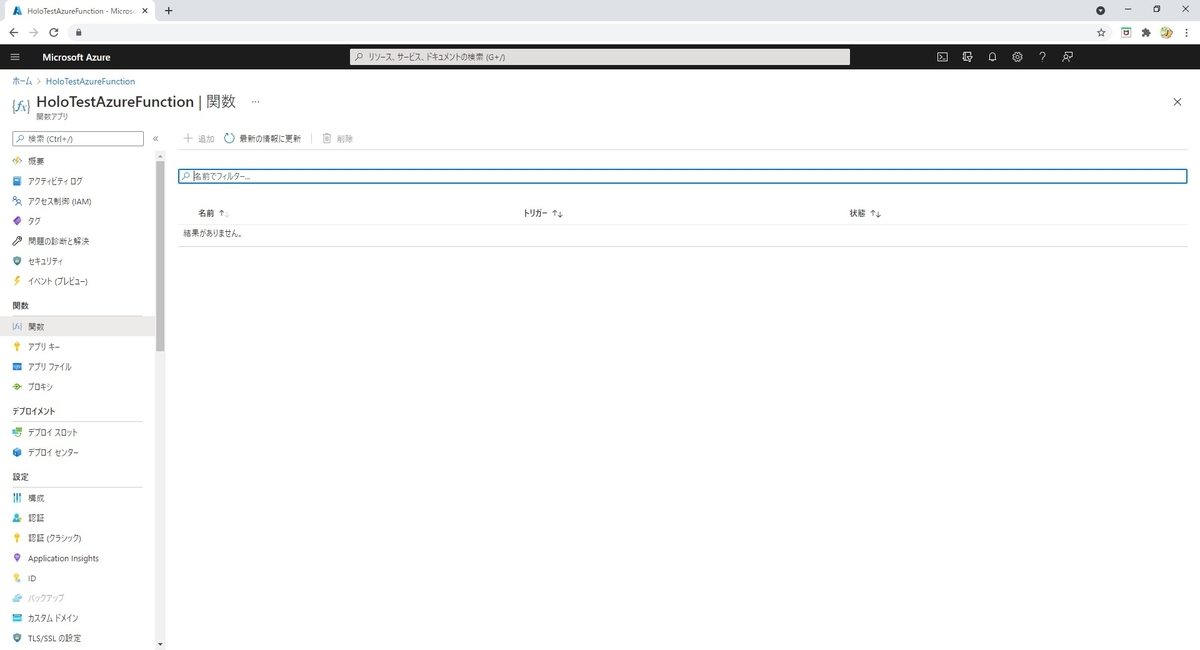
Task: Click the browser back arrow
Action: 13,32
